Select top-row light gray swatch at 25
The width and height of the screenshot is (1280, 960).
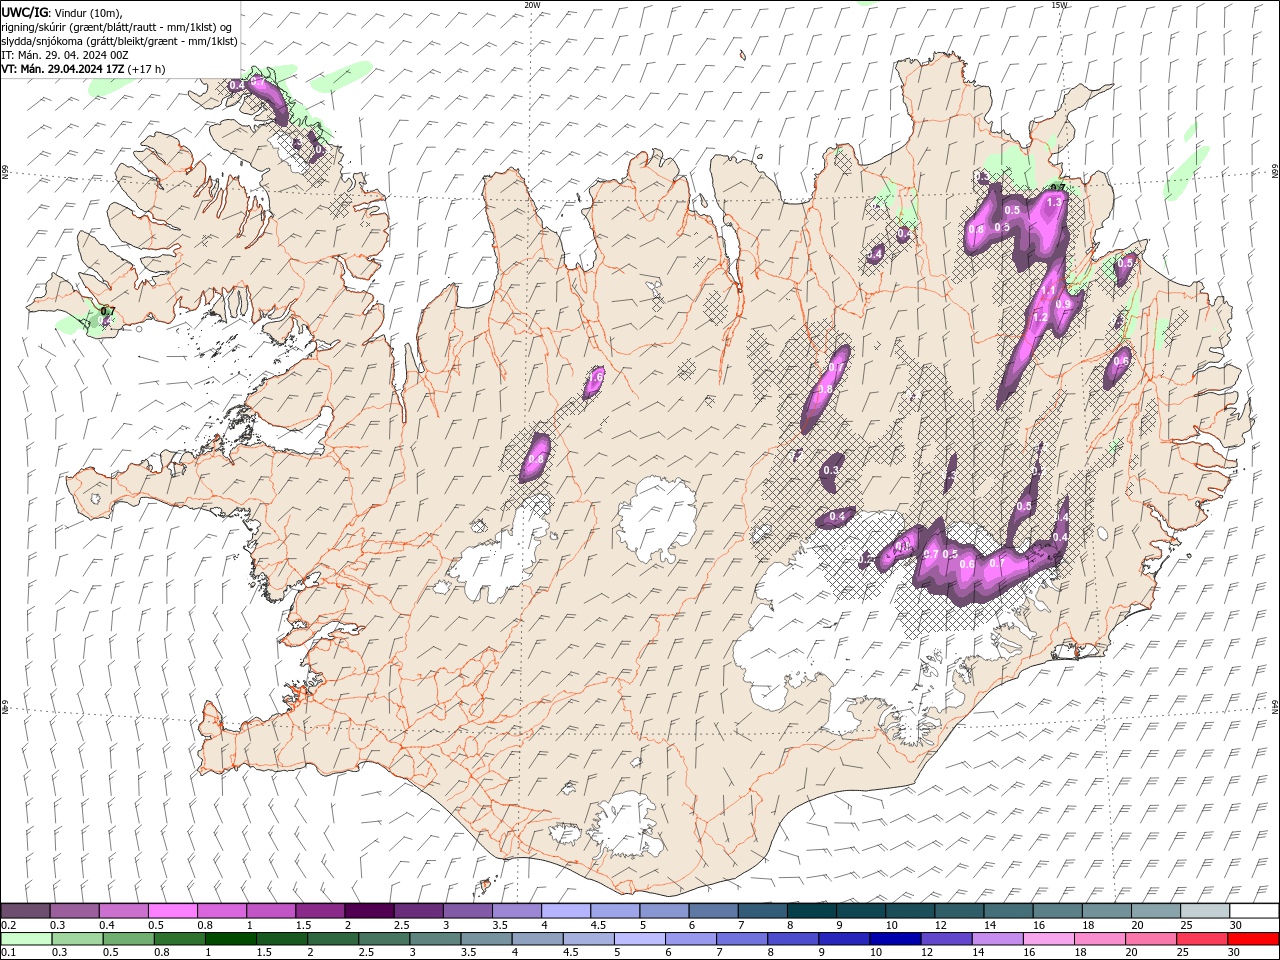point(1204,911)
